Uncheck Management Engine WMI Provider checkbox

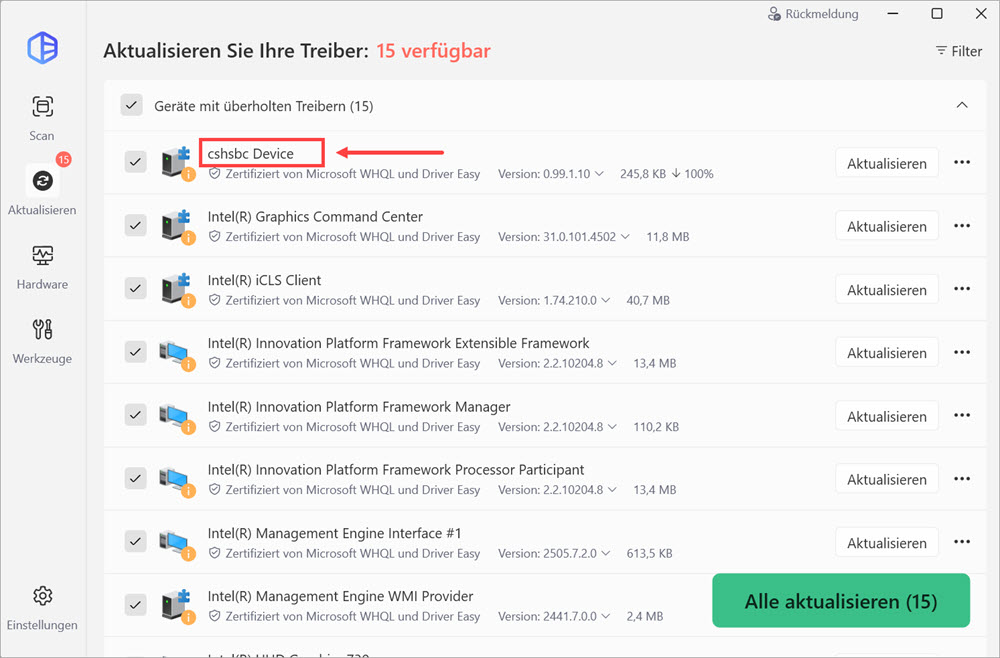click(135, 604)
